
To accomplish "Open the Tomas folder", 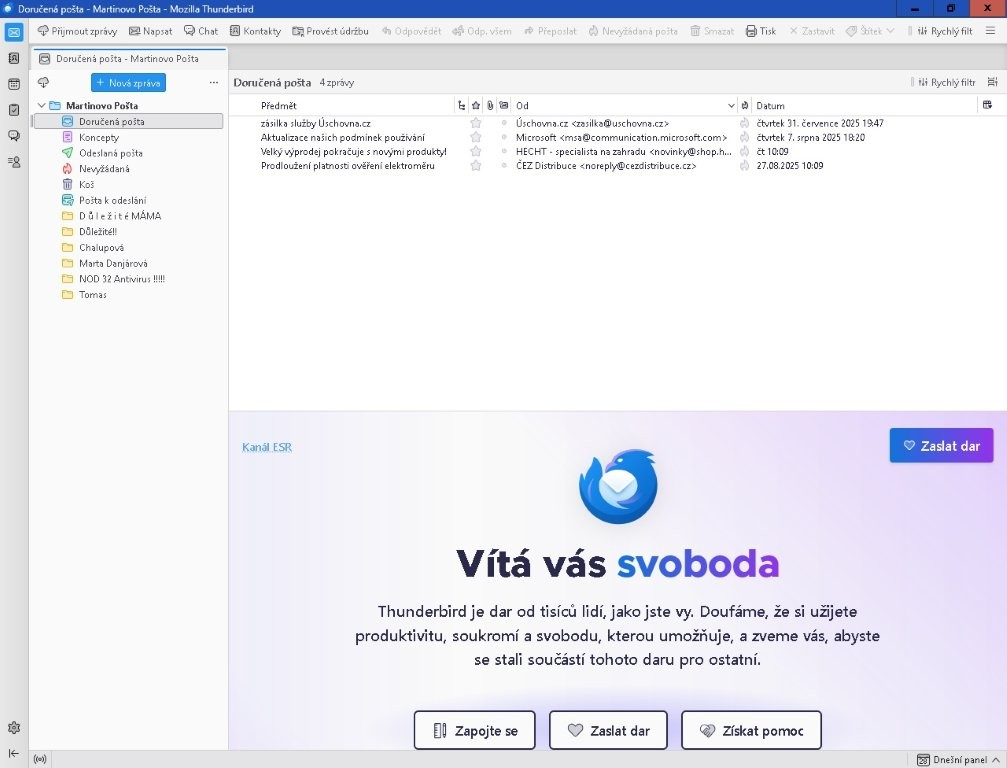I will (128, 295).
